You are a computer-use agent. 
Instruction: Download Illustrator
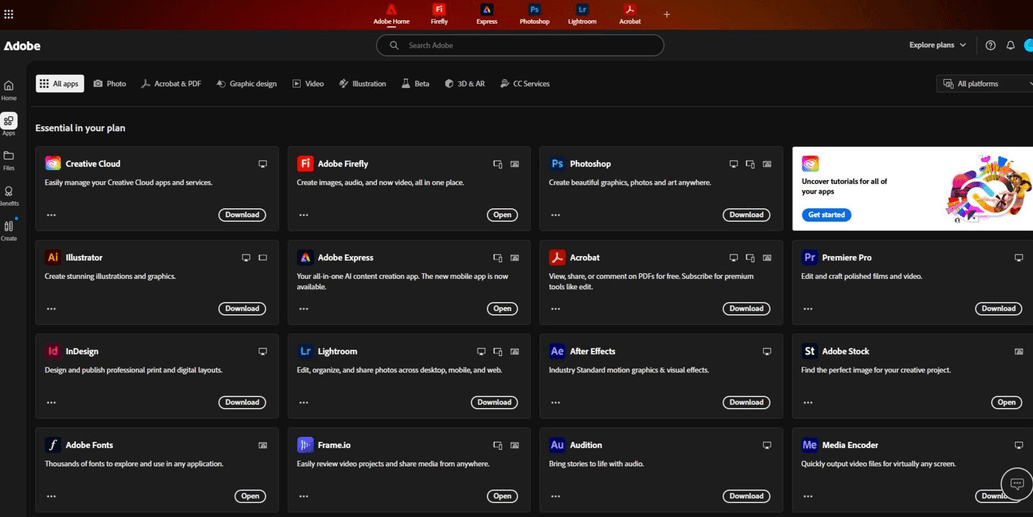pos(242,308)
